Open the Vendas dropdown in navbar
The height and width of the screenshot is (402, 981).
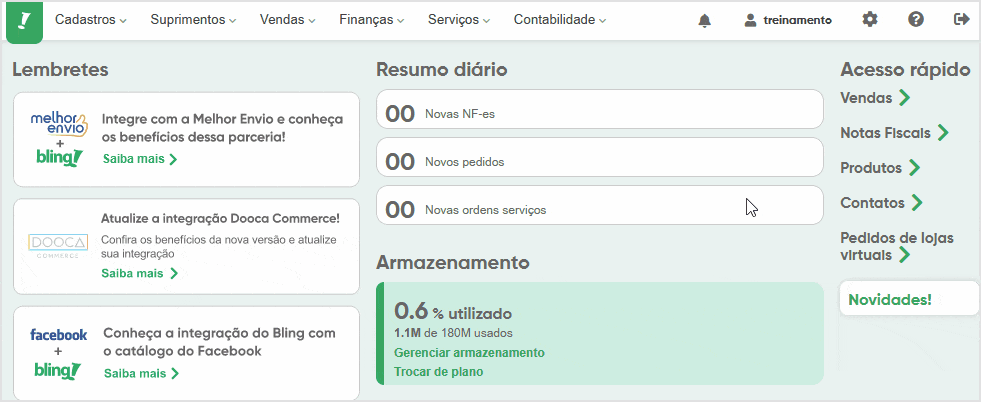coord(287,20)
